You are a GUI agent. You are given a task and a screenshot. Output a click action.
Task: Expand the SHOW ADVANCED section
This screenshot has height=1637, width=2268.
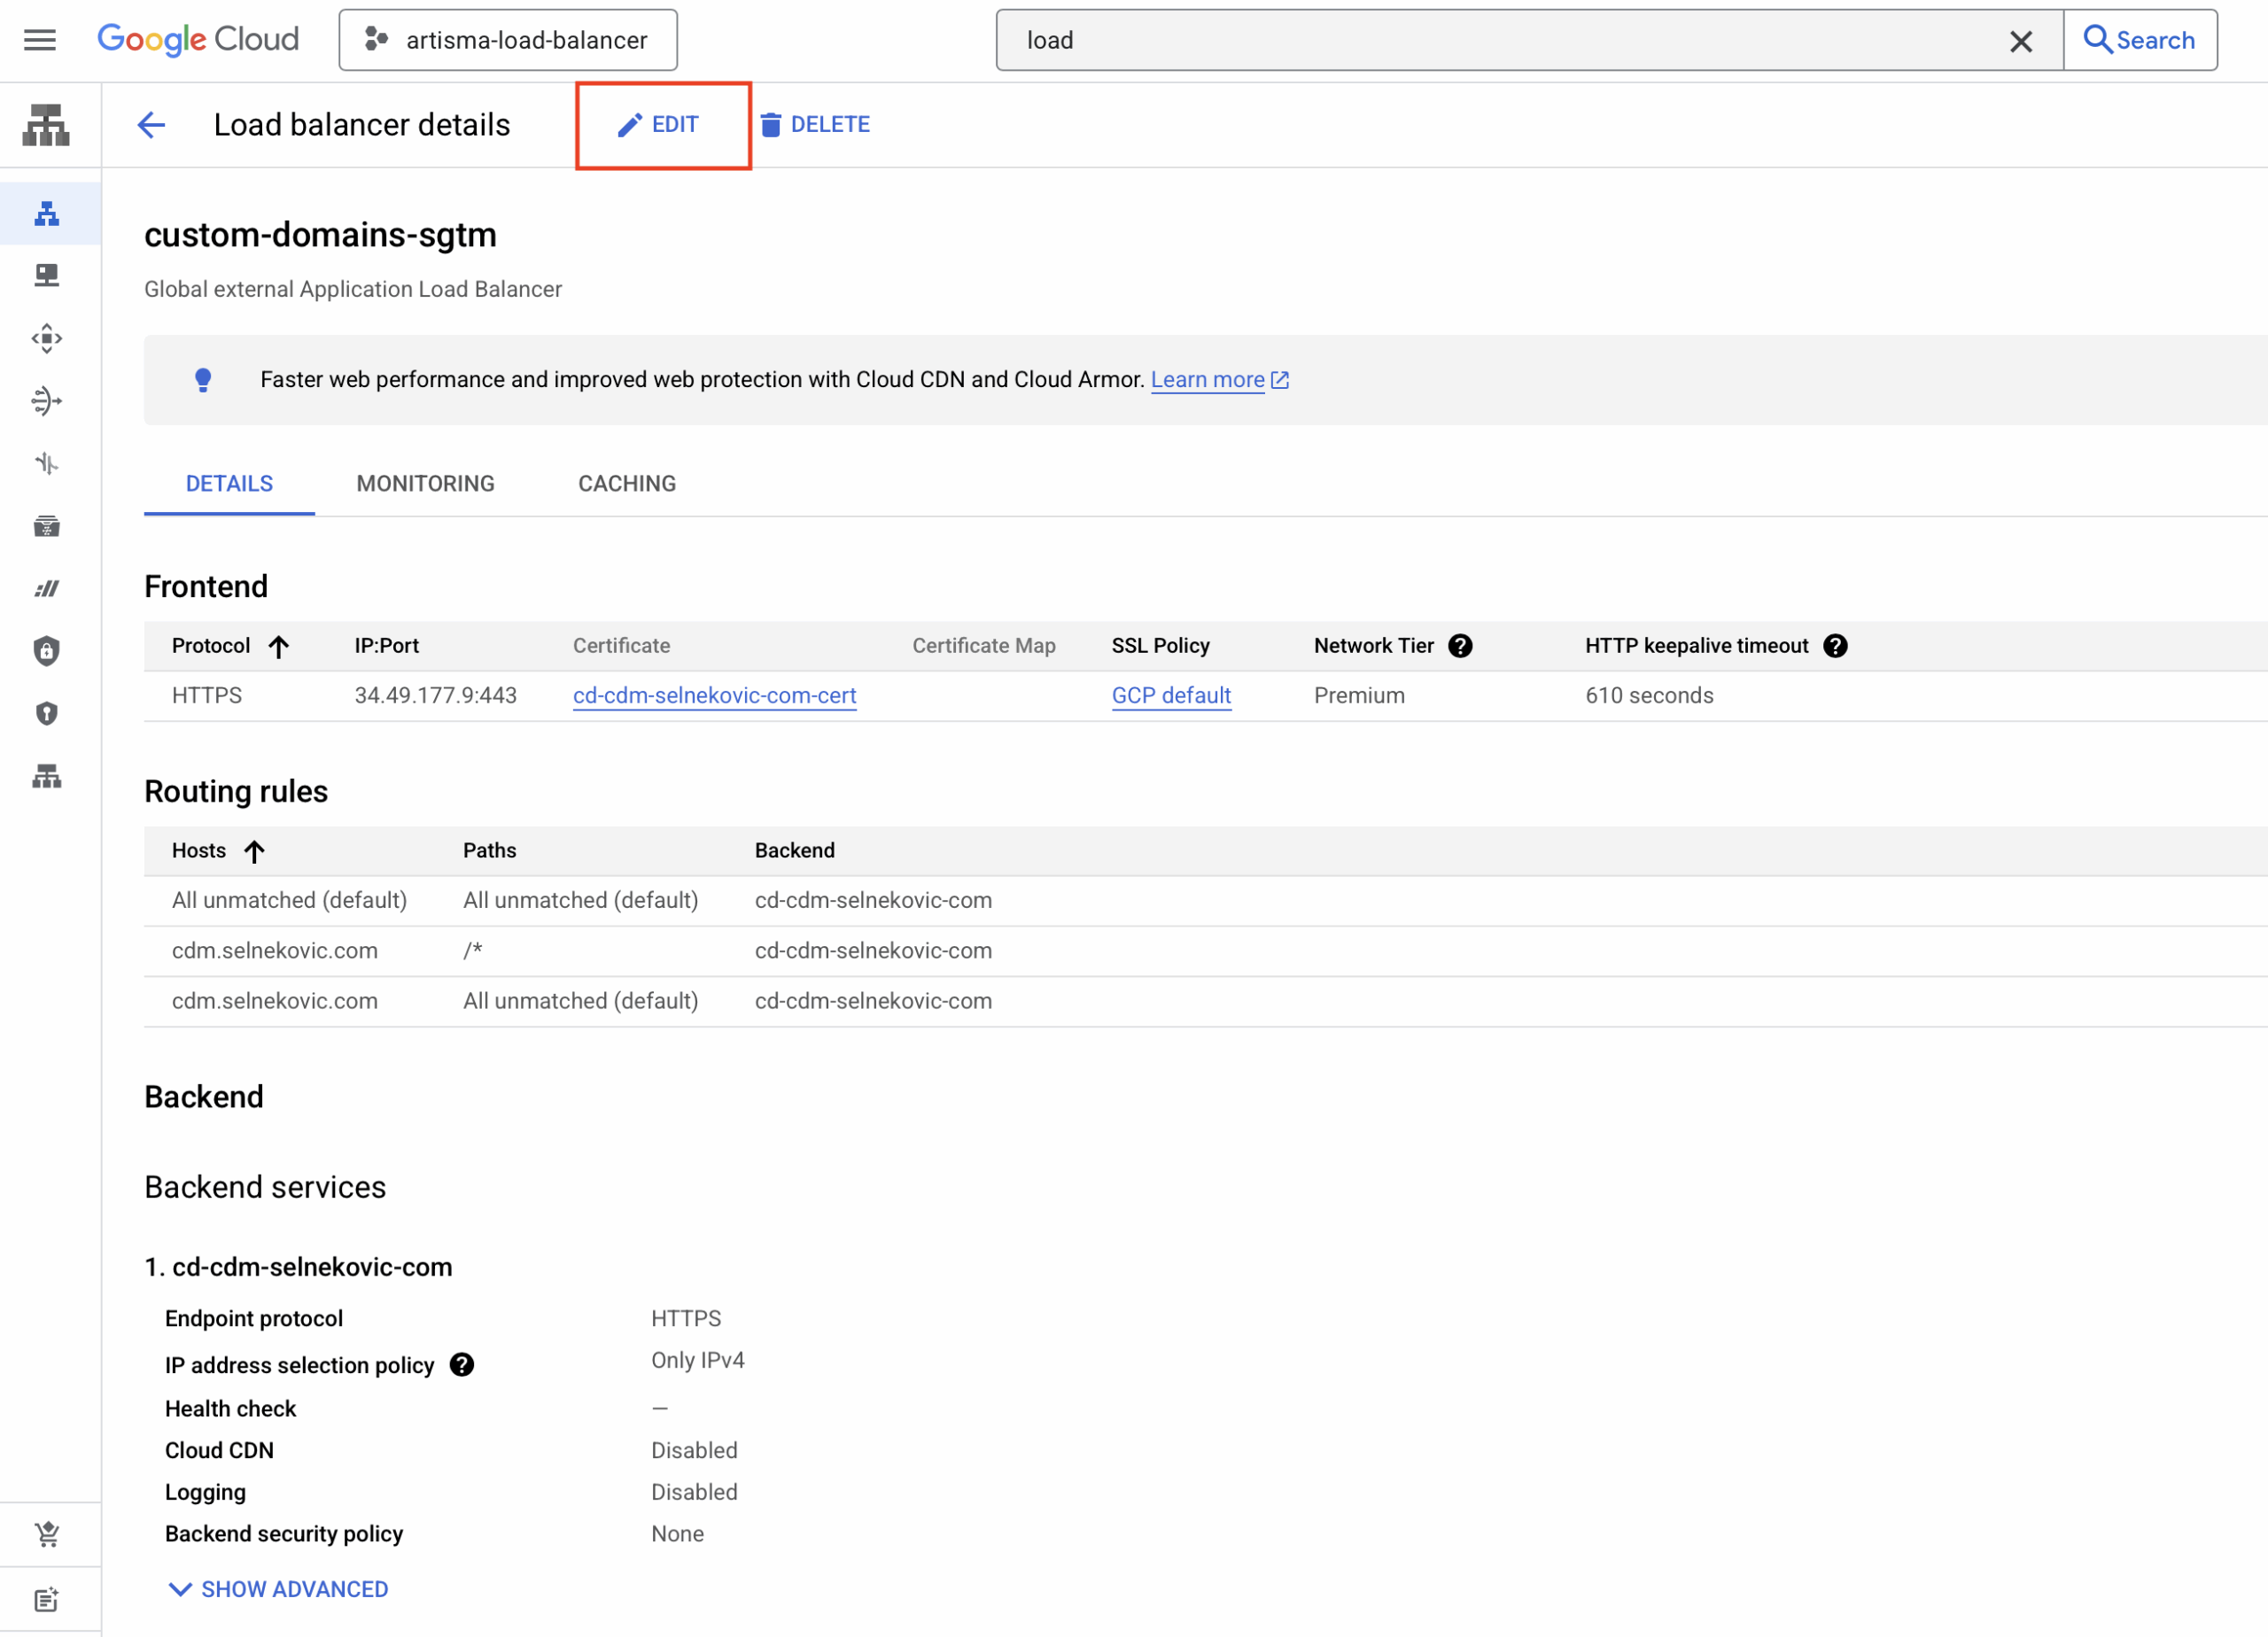[277, 1589]
